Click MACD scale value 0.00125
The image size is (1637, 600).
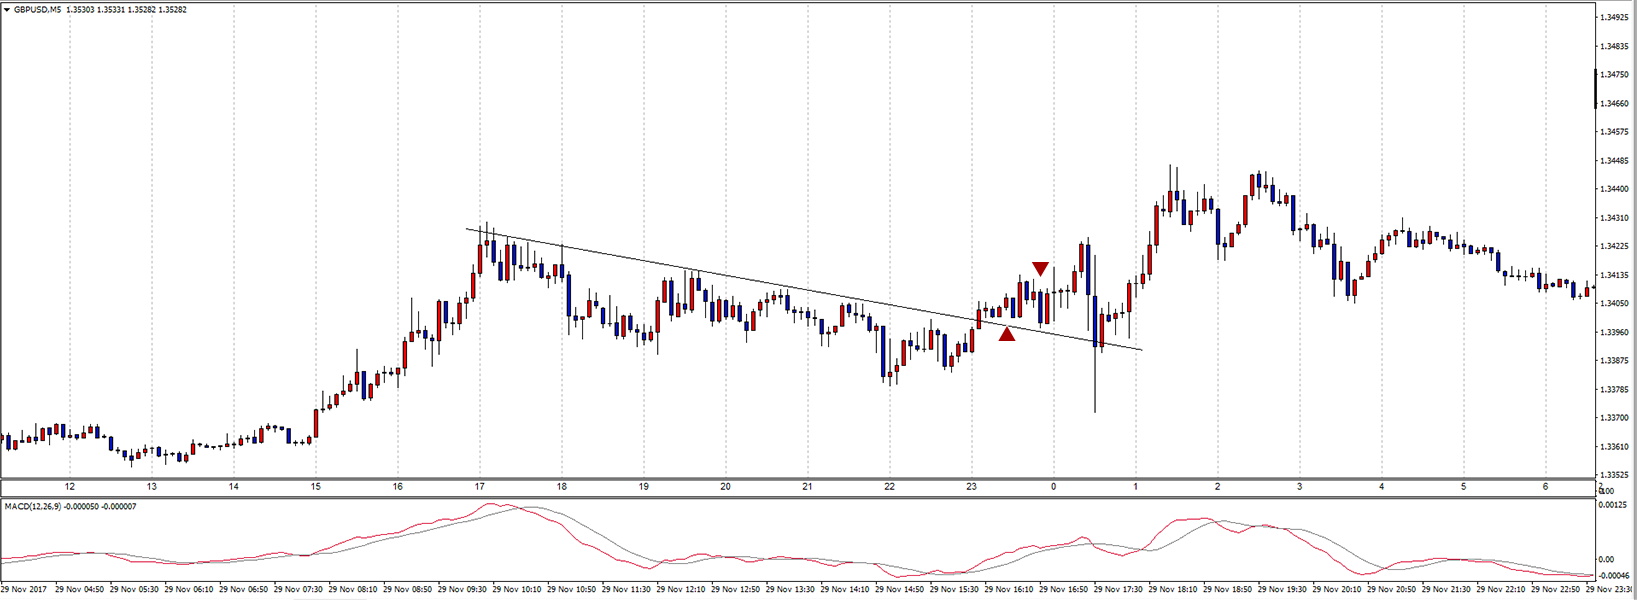[1614, 506]
